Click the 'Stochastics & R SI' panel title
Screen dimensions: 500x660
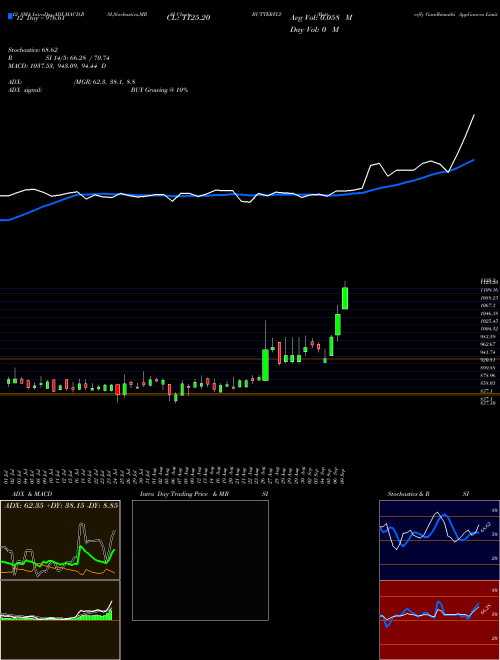click(428, 494)
